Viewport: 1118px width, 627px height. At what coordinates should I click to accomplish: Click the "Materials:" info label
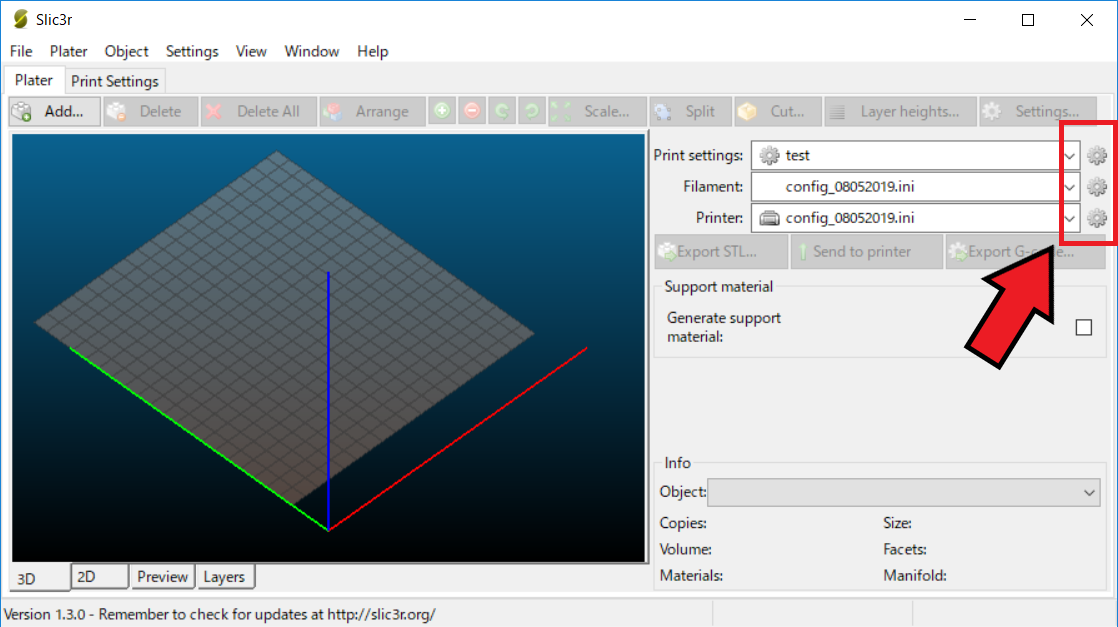[691, 576]
